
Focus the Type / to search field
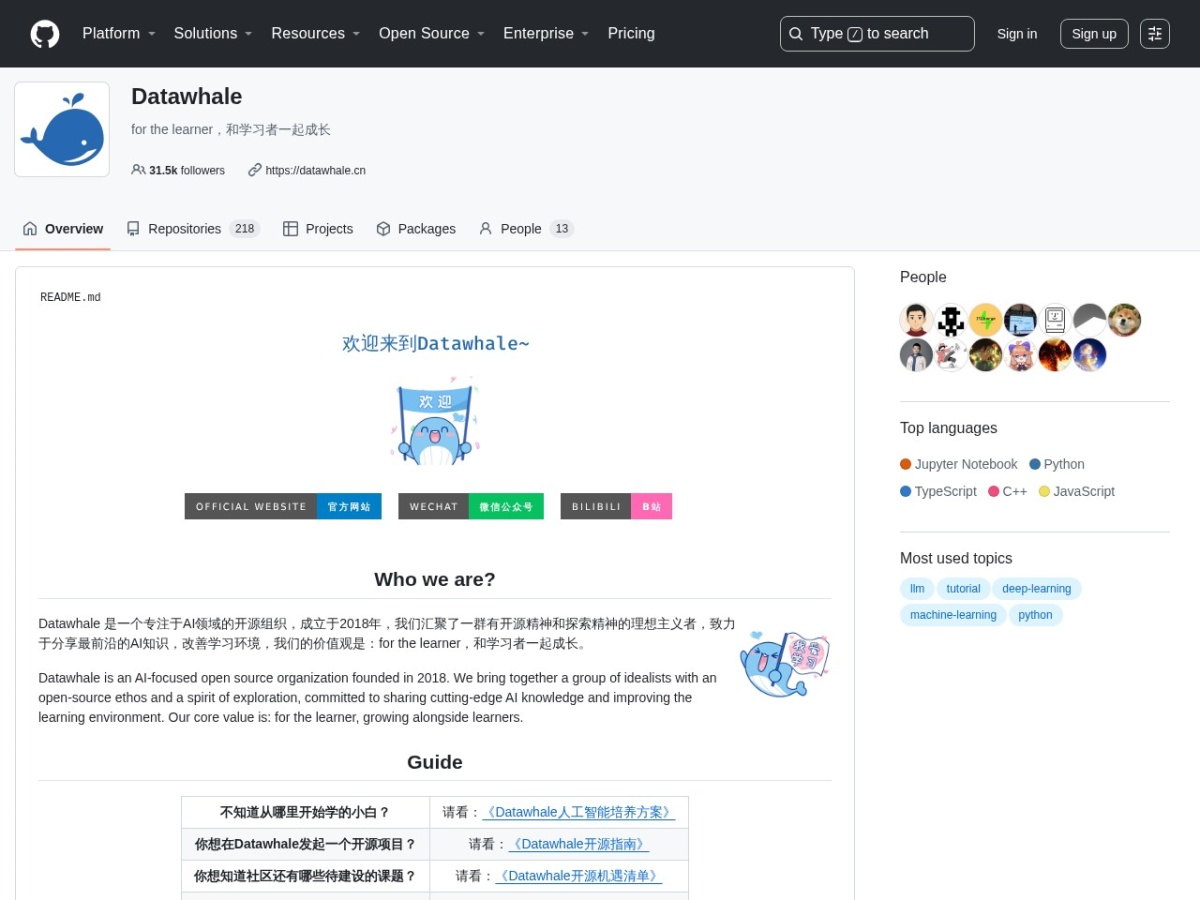pos(877,34)
